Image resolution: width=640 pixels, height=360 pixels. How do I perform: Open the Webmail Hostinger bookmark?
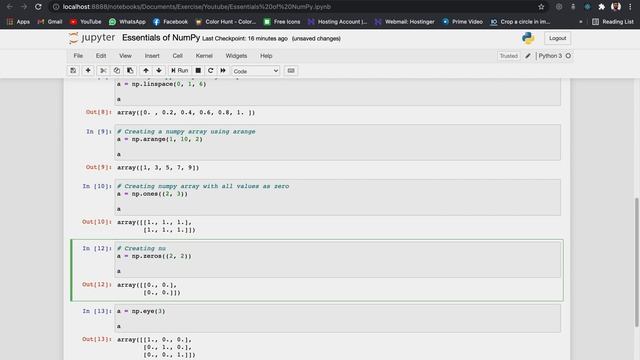tap(404, 22)
